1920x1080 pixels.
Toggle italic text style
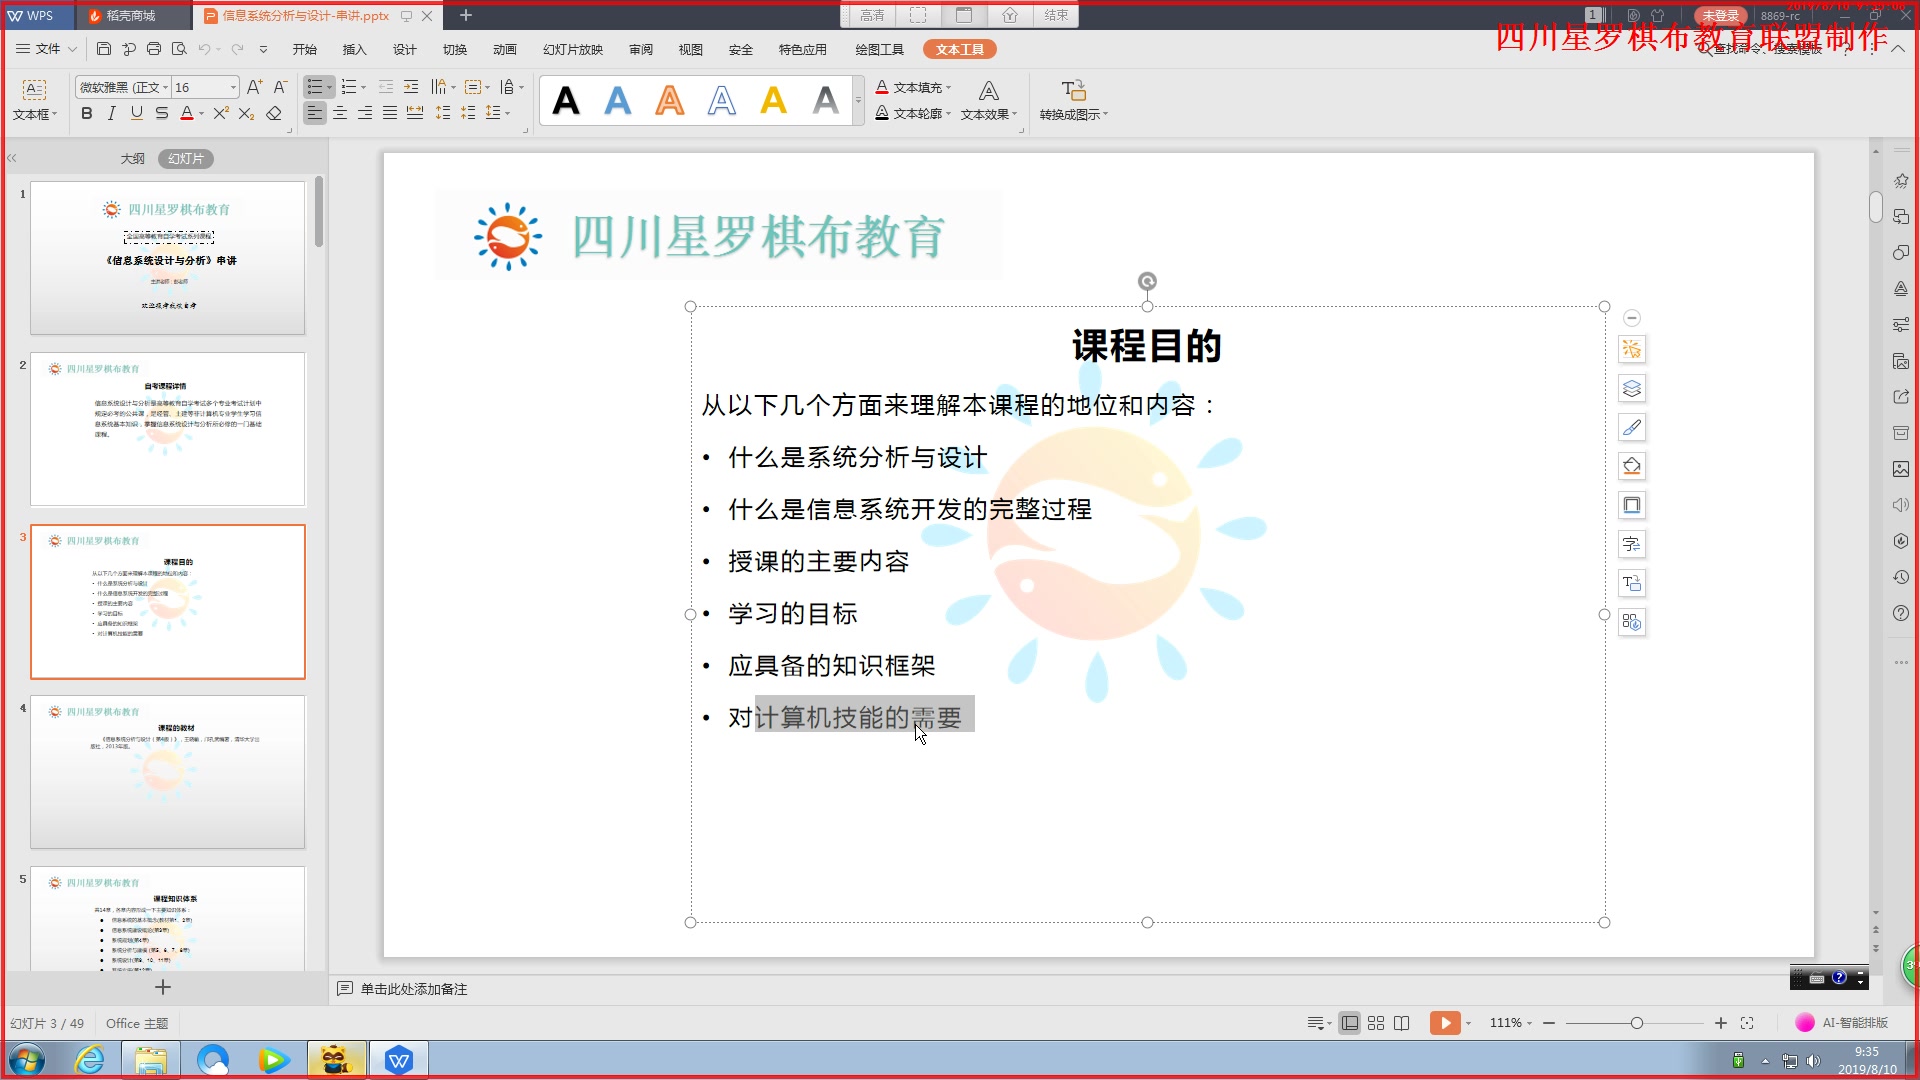point(111,113)
